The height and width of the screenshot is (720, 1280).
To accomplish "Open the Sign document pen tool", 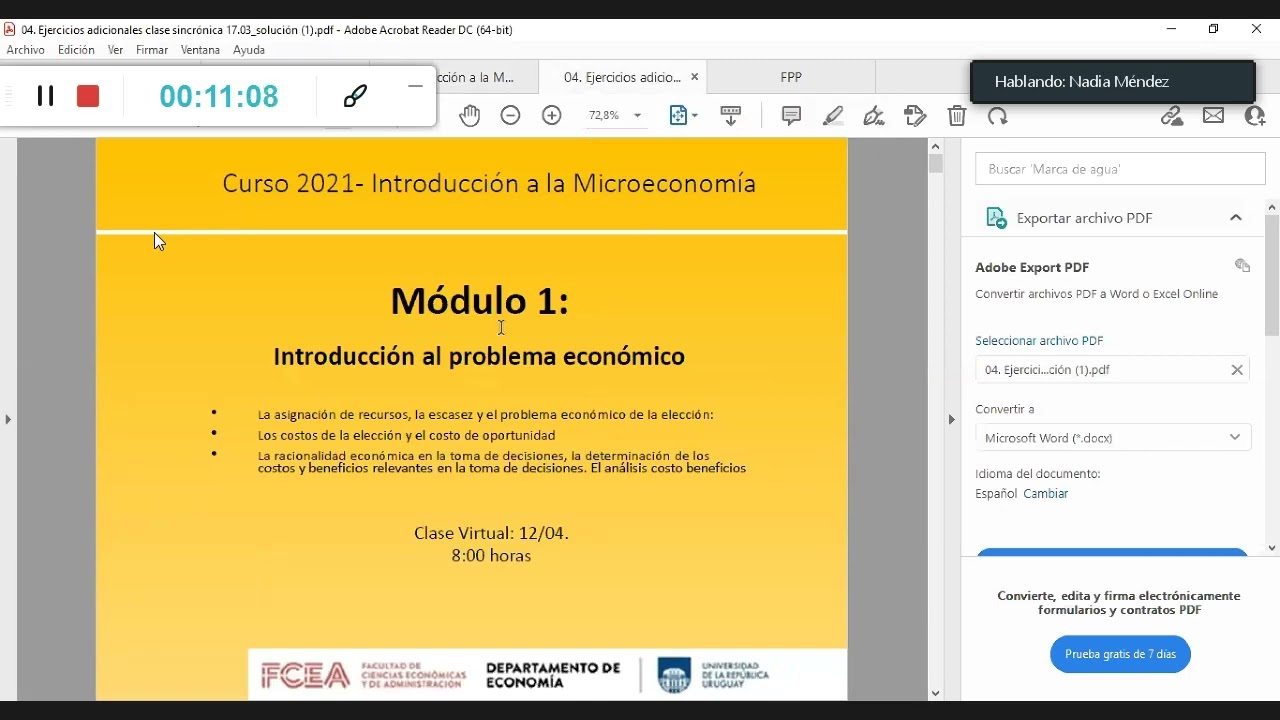I will point(874,116).
